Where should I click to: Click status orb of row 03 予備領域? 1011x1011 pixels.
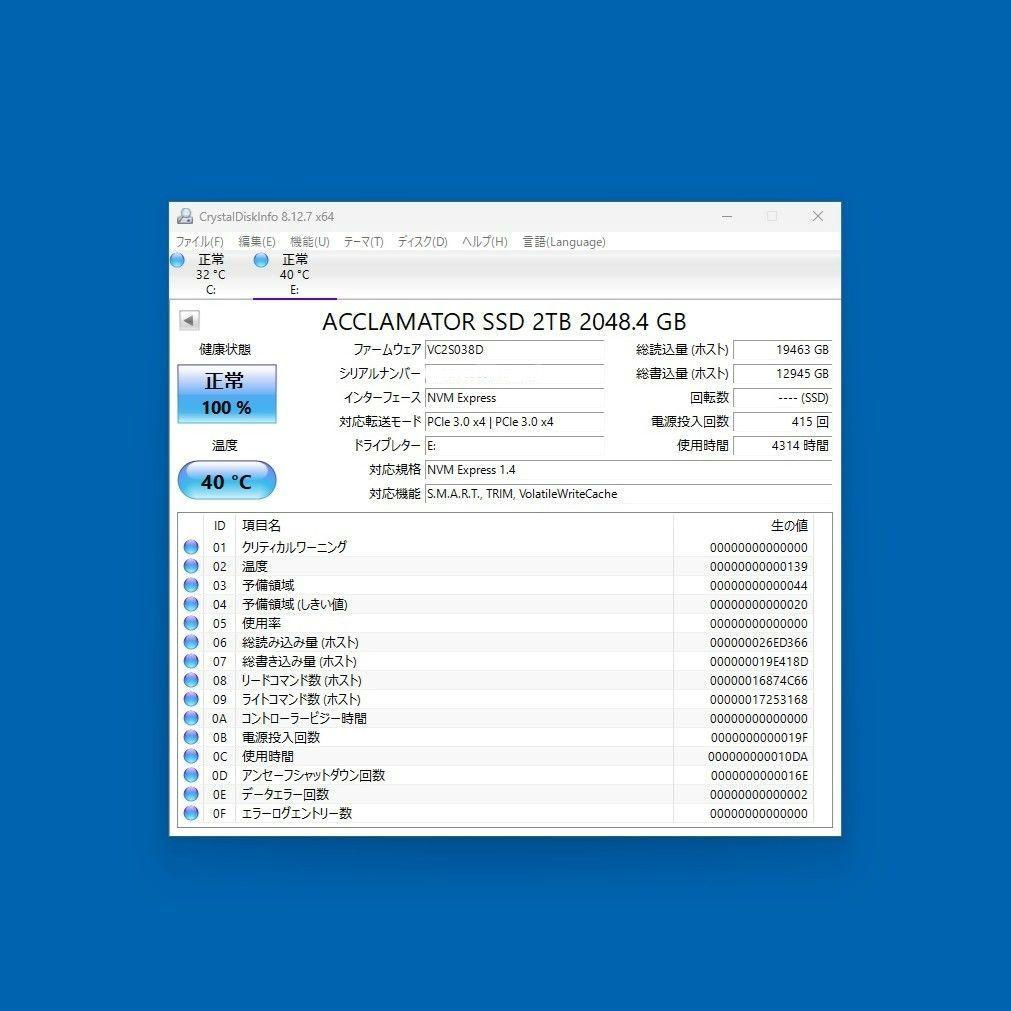[x=191, y=585]
